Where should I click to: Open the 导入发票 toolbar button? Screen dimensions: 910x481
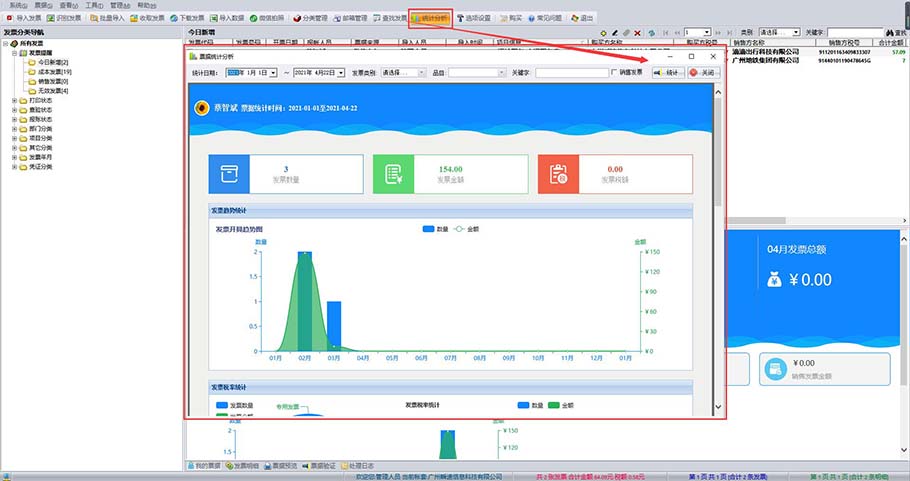(23, 18)
